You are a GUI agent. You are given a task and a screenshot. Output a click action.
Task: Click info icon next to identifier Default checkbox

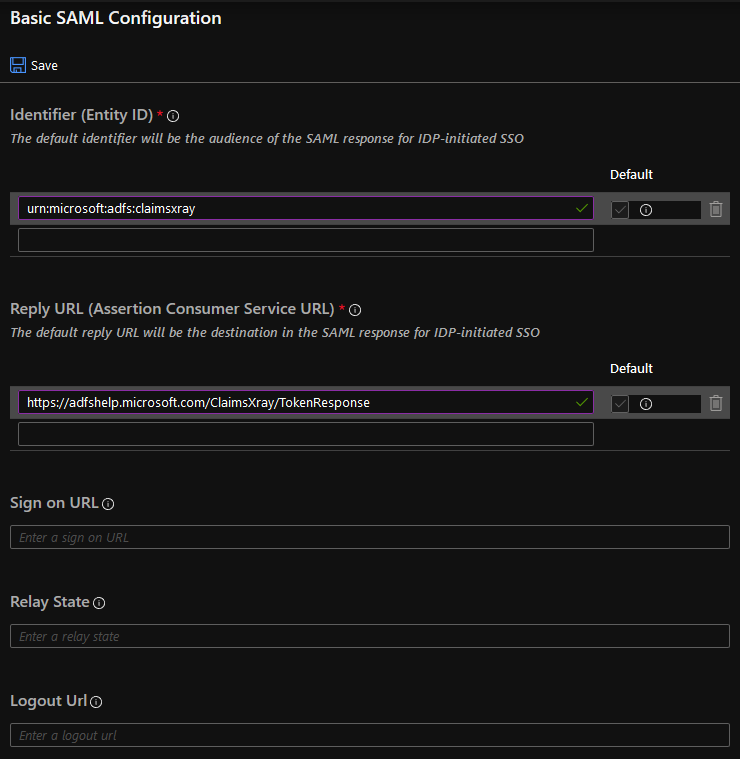coord(645,210)
